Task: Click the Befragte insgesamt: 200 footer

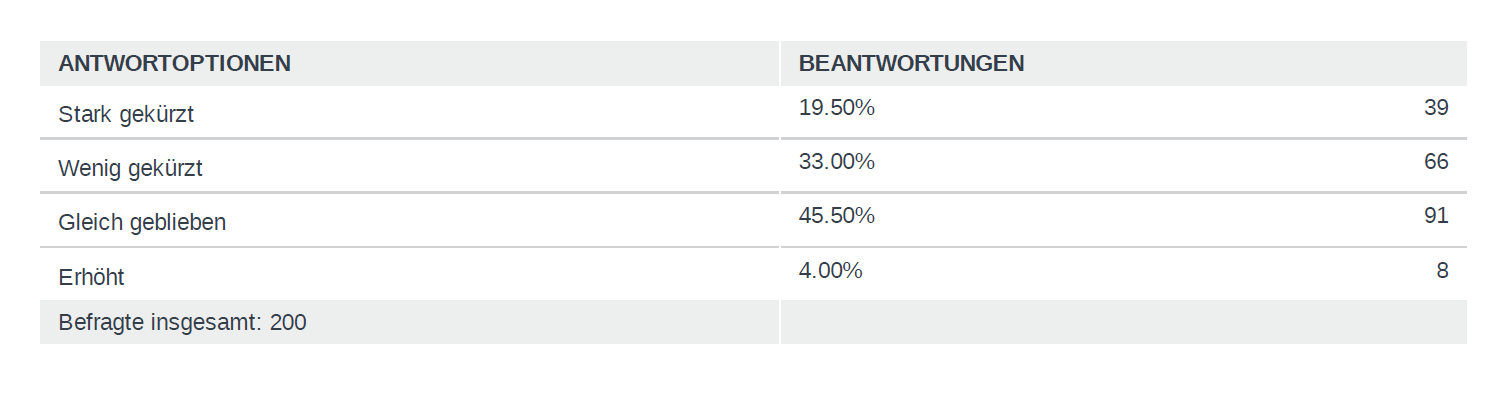Action: pos(183,323)
